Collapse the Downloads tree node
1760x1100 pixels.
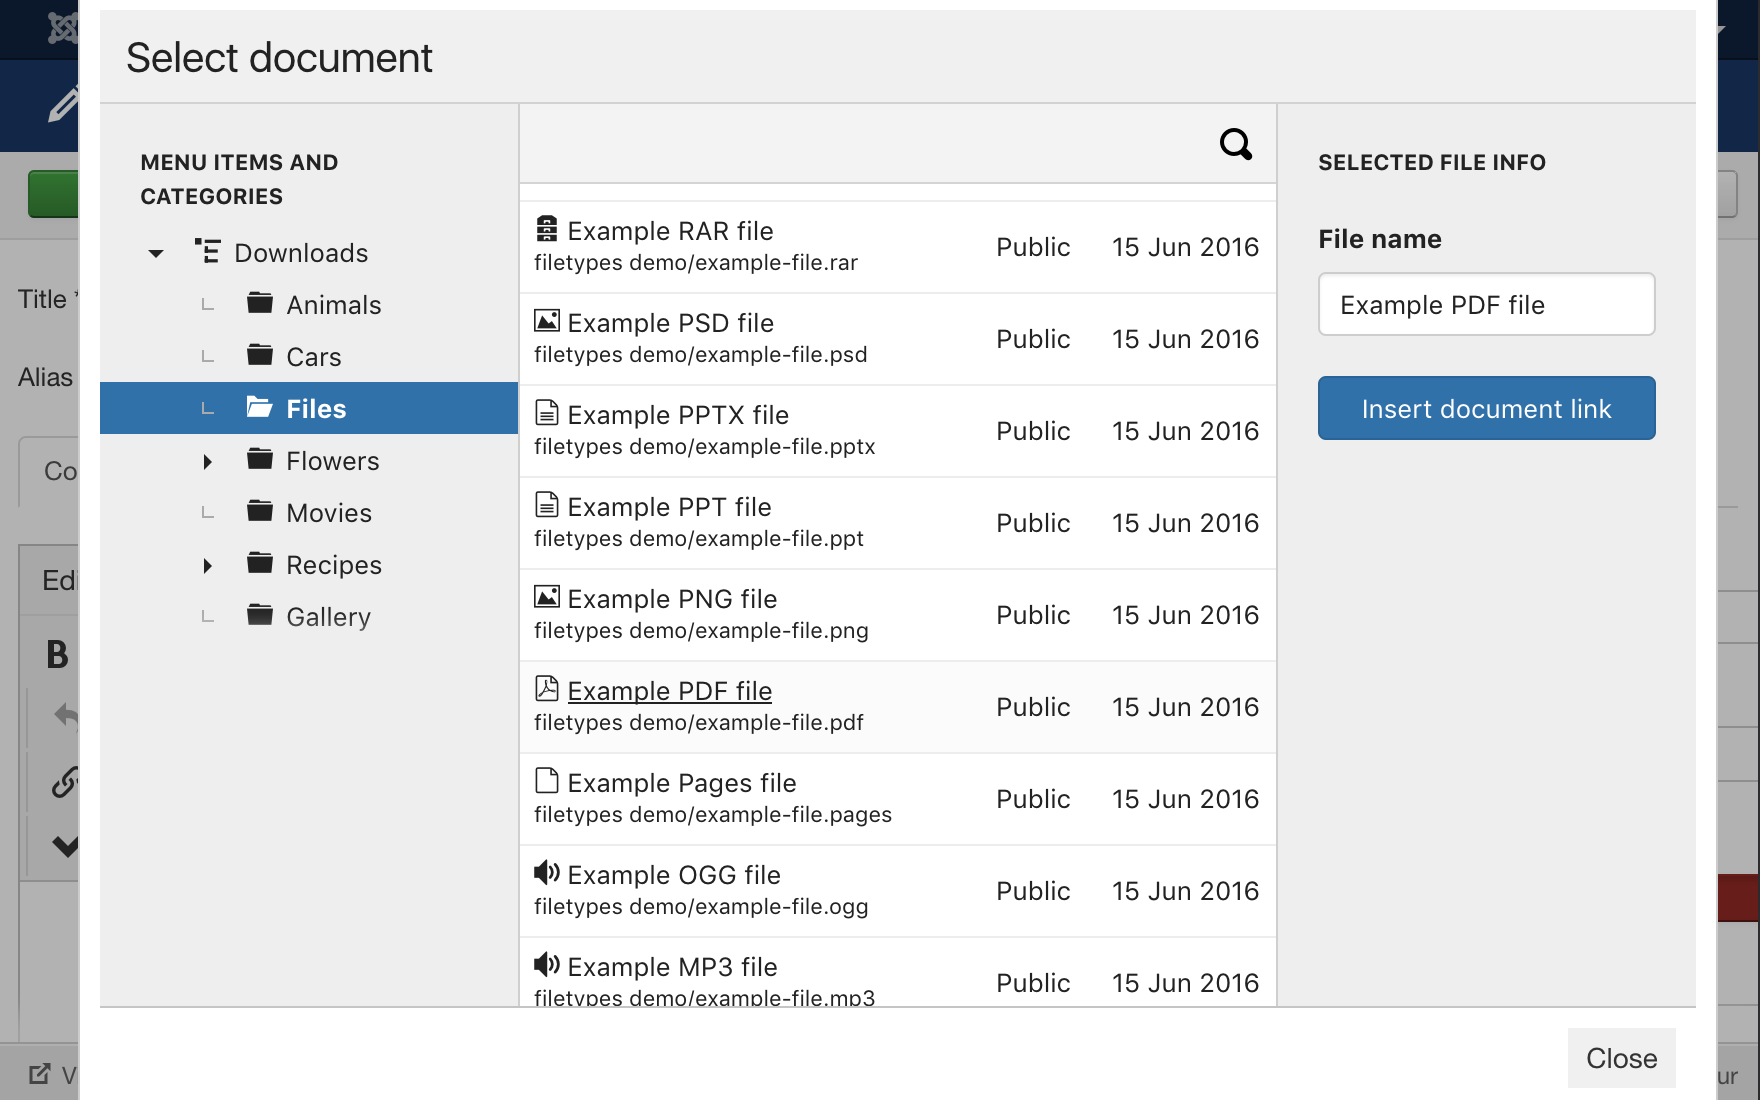[x=156, y=253]
